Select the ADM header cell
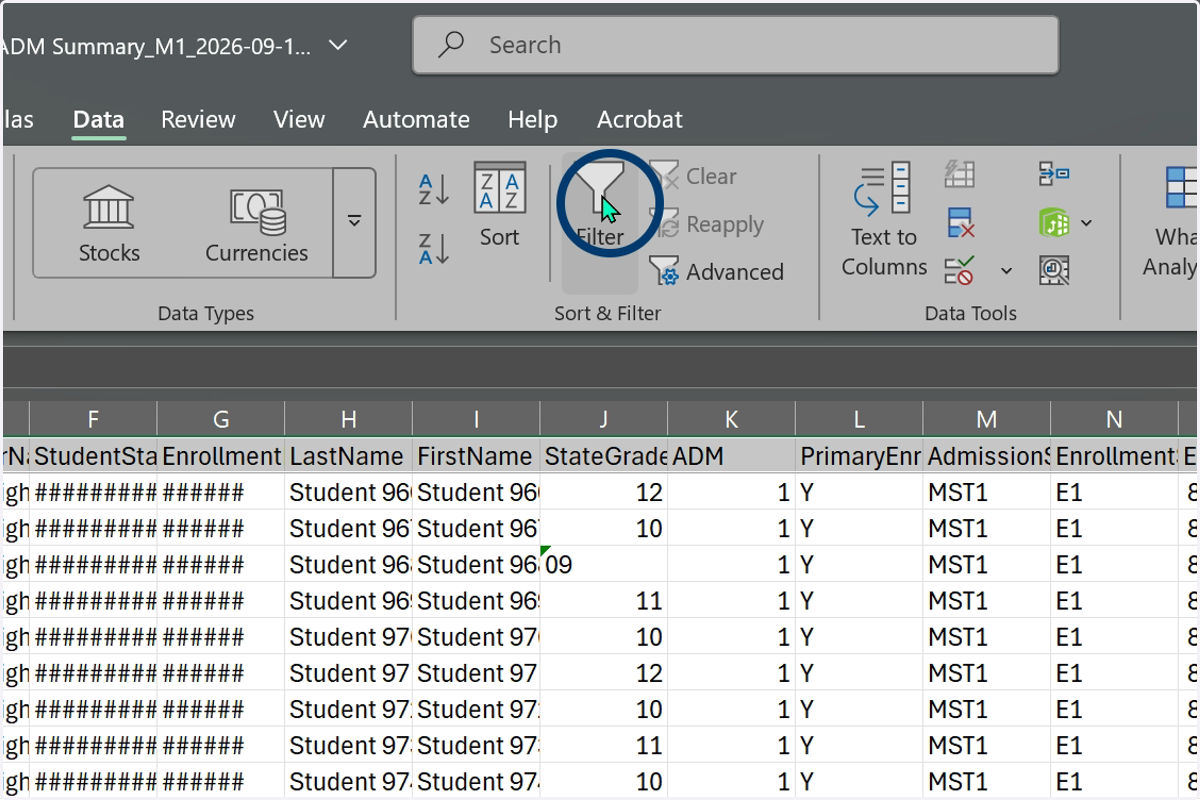Viewport: 1200px width, 800px height. [x=731, y=456]
